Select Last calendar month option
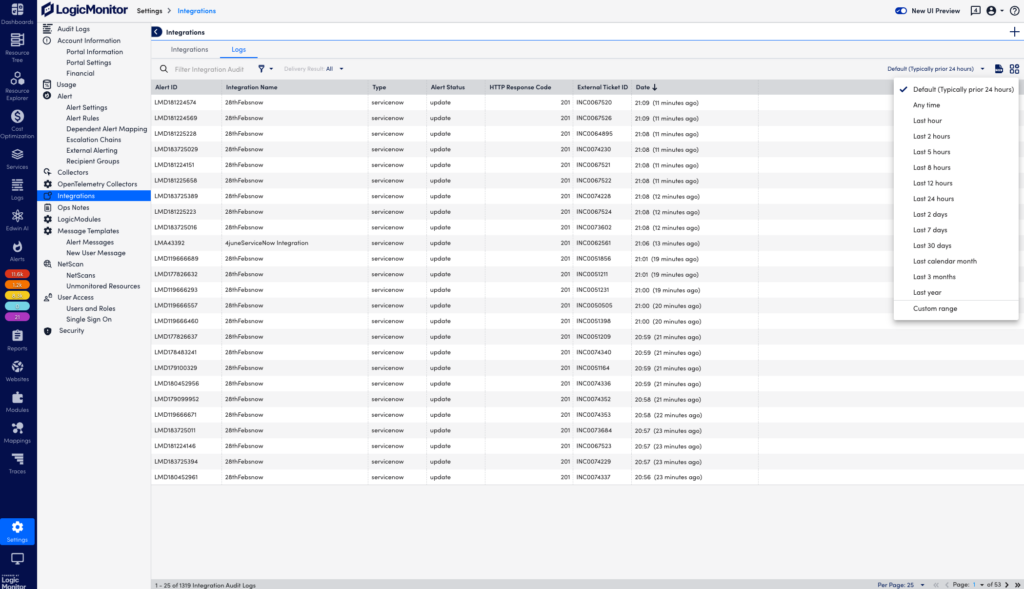Screen dimensions: 1024x589 point(956,261)
